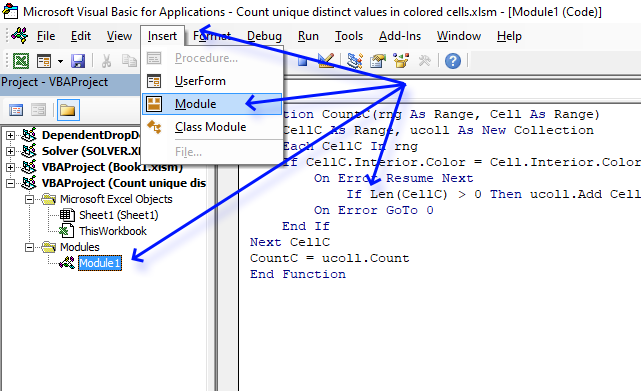Open Project Explorer icon in toolbar
The width and height of the screenshot is (641, 391).
click(x=355, y=61)
